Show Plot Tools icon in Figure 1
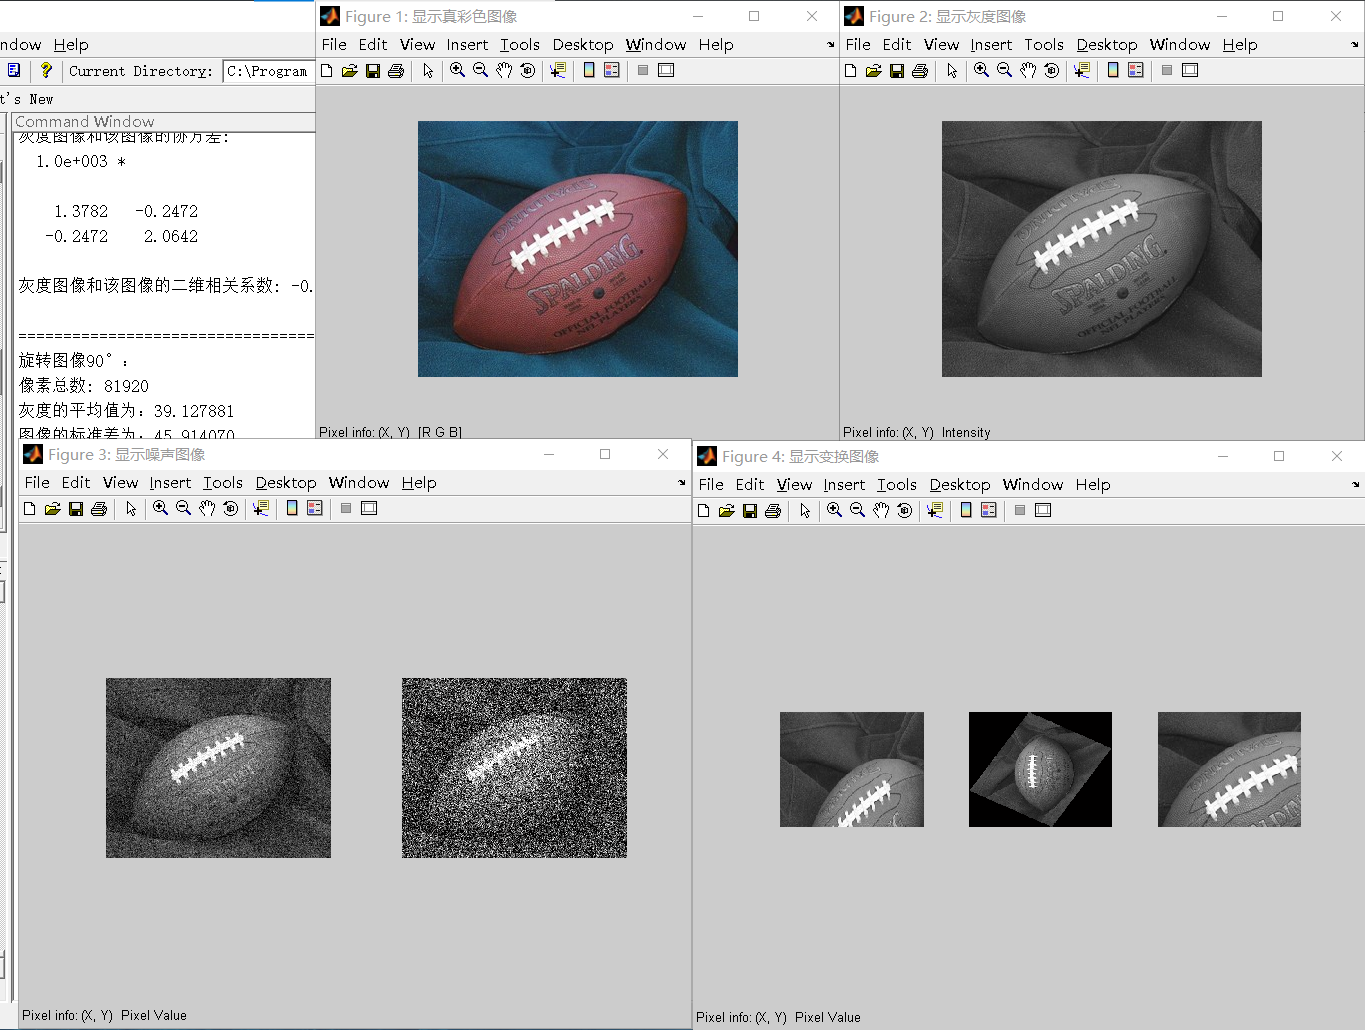The height and width of the screenshot is (1030, 1365). (x=666, y=71)
